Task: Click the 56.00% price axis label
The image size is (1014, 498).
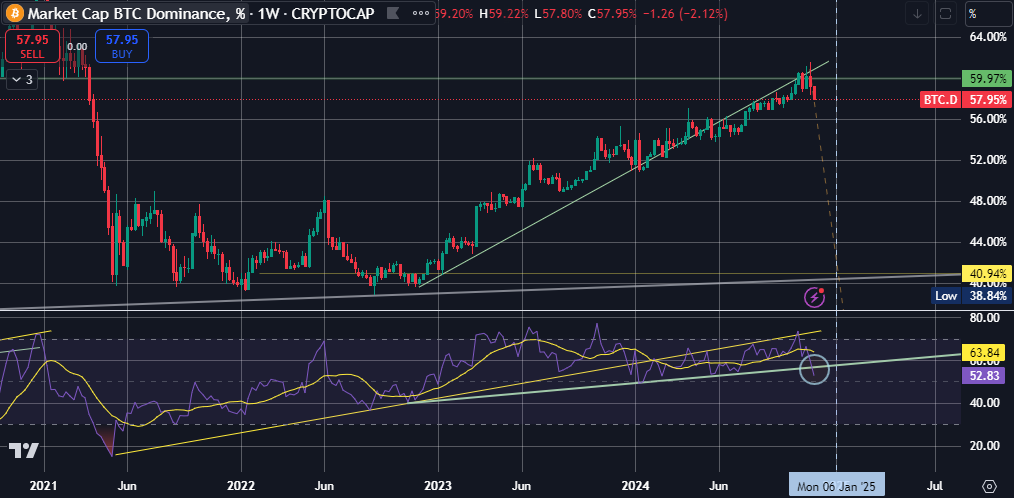Action: point(989,119)
